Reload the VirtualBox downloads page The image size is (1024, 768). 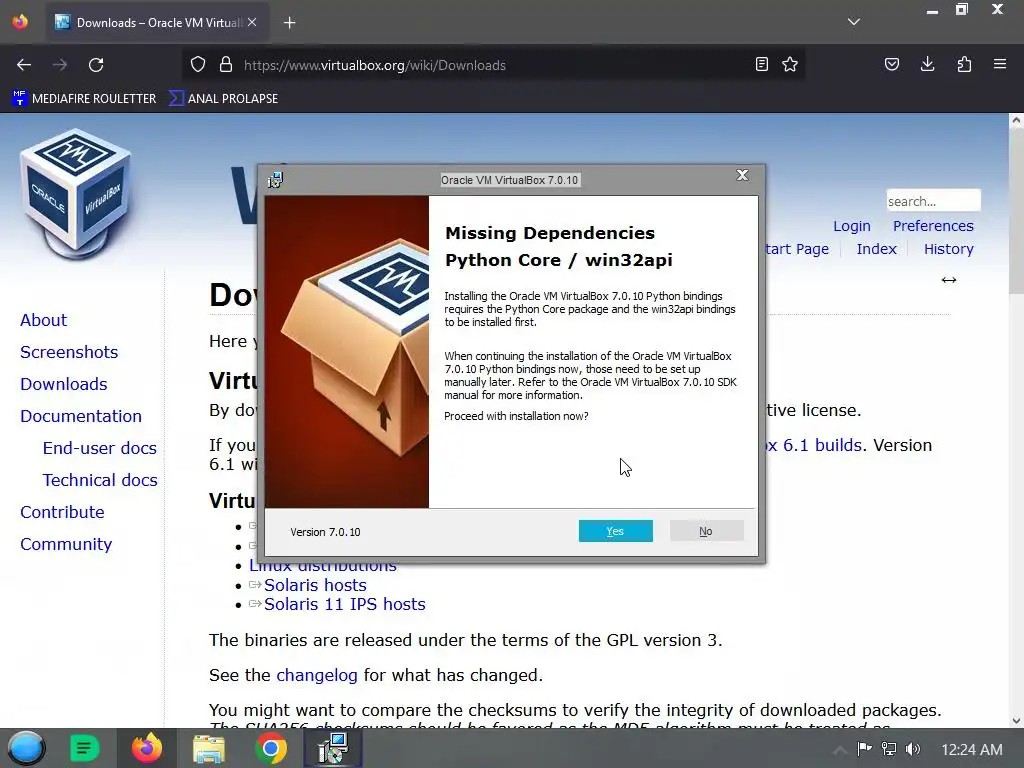point(96,65)
